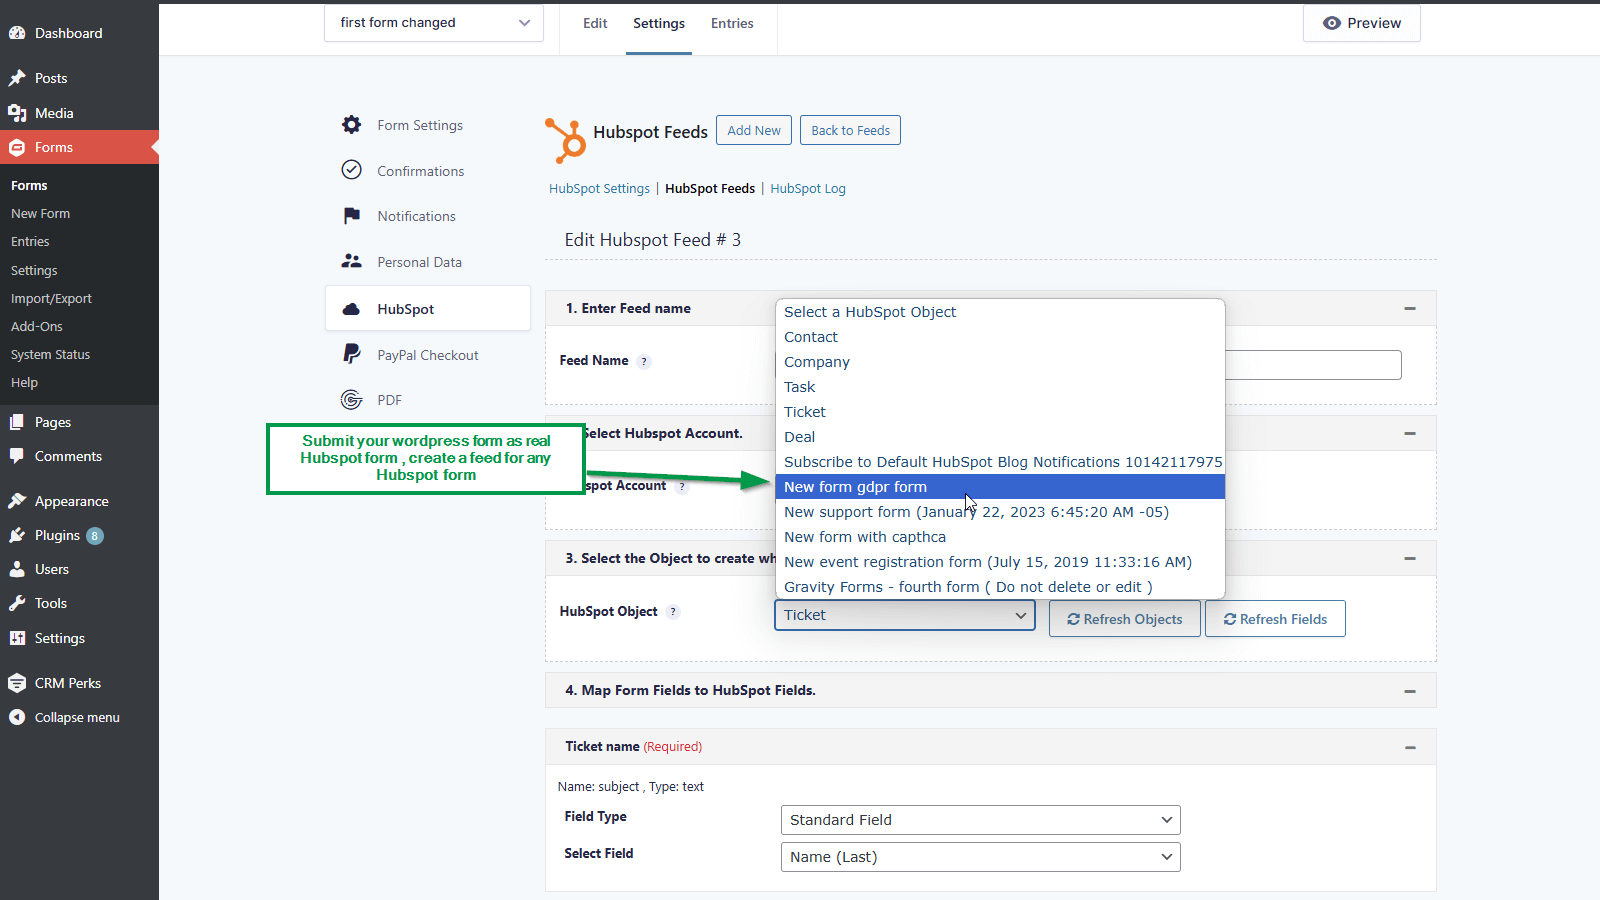Select New form gdpr form from the list
This screenshot has height=900, width=1600.
coord(855,486)
